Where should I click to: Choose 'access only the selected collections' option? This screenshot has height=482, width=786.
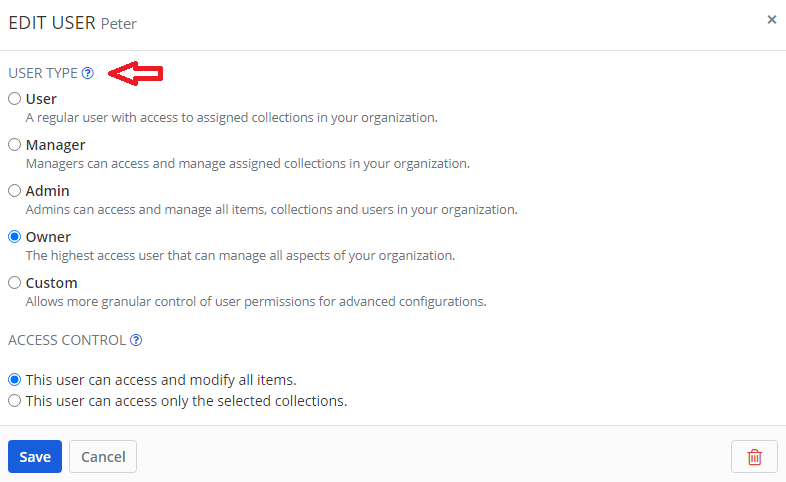14,401
